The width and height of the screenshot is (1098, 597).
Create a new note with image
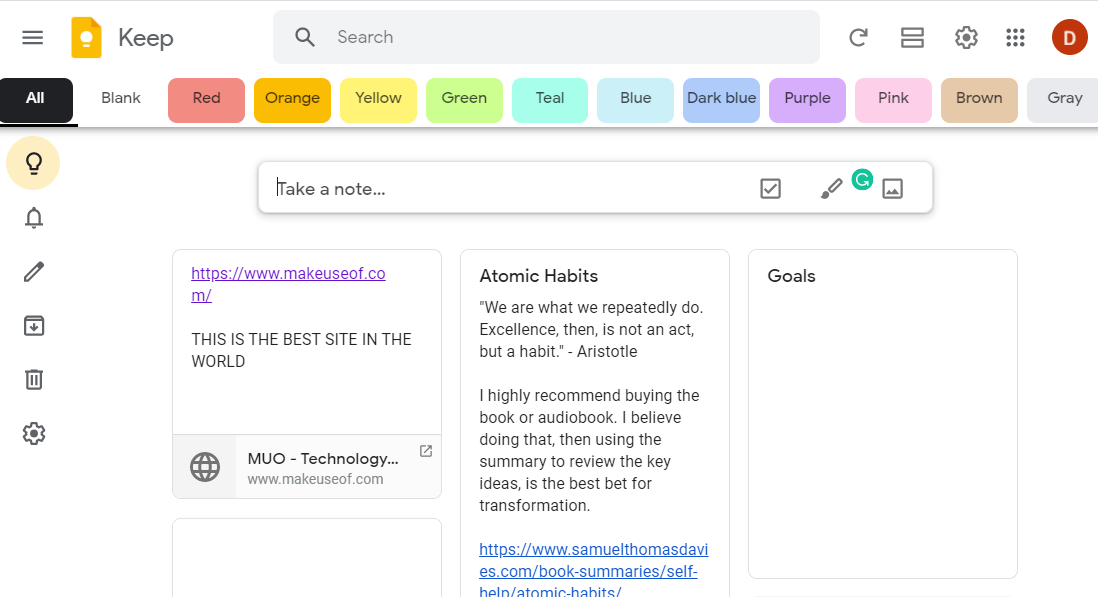point(892,188)
